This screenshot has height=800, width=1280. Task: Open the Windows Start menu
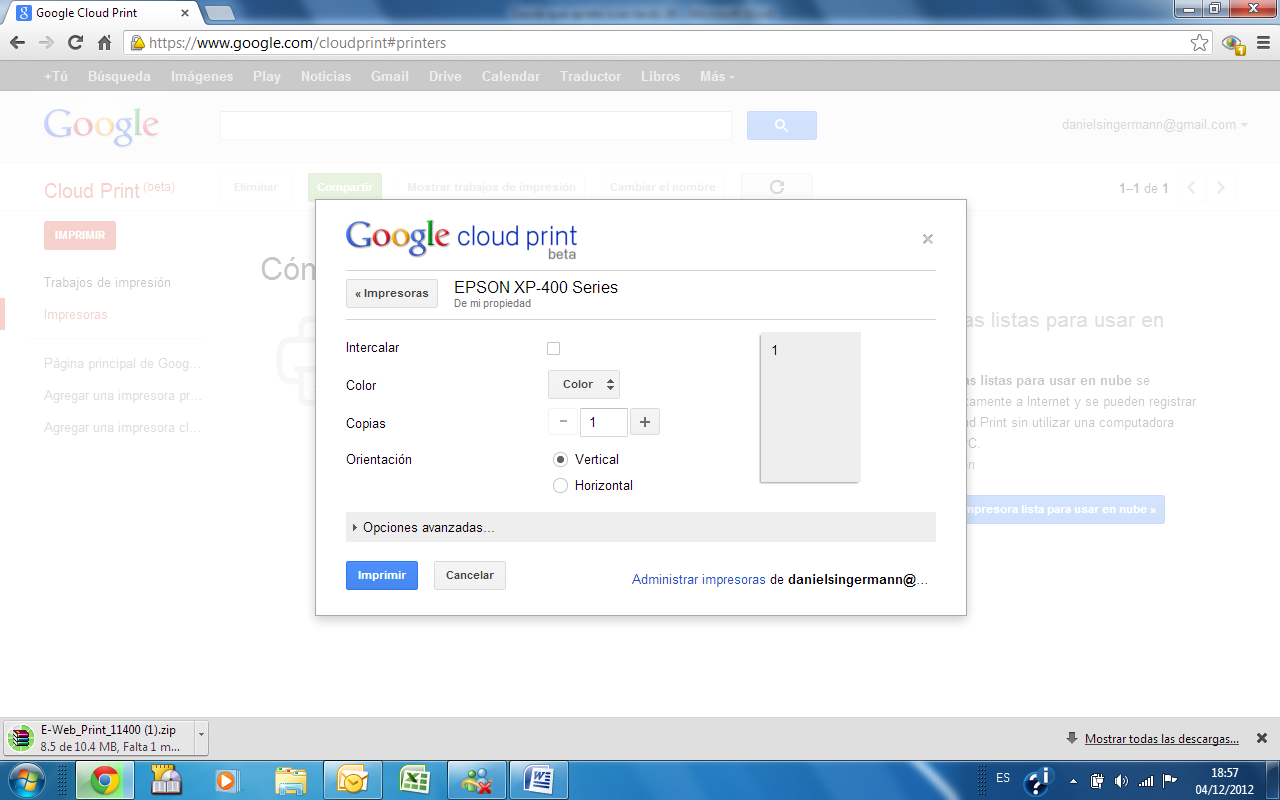[26, 780]
